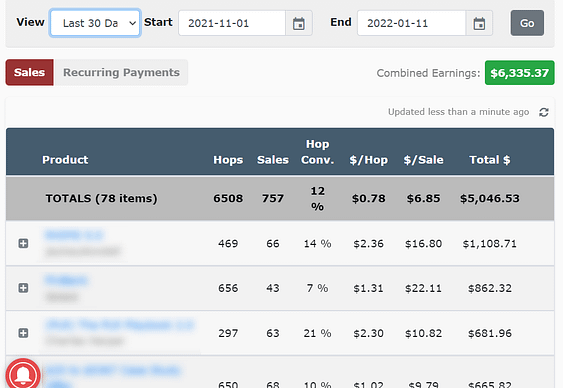This screenshot has width=563, height=388.
Task: Open the blurred product link with $862.32 total
Action: tap(66, 280)
